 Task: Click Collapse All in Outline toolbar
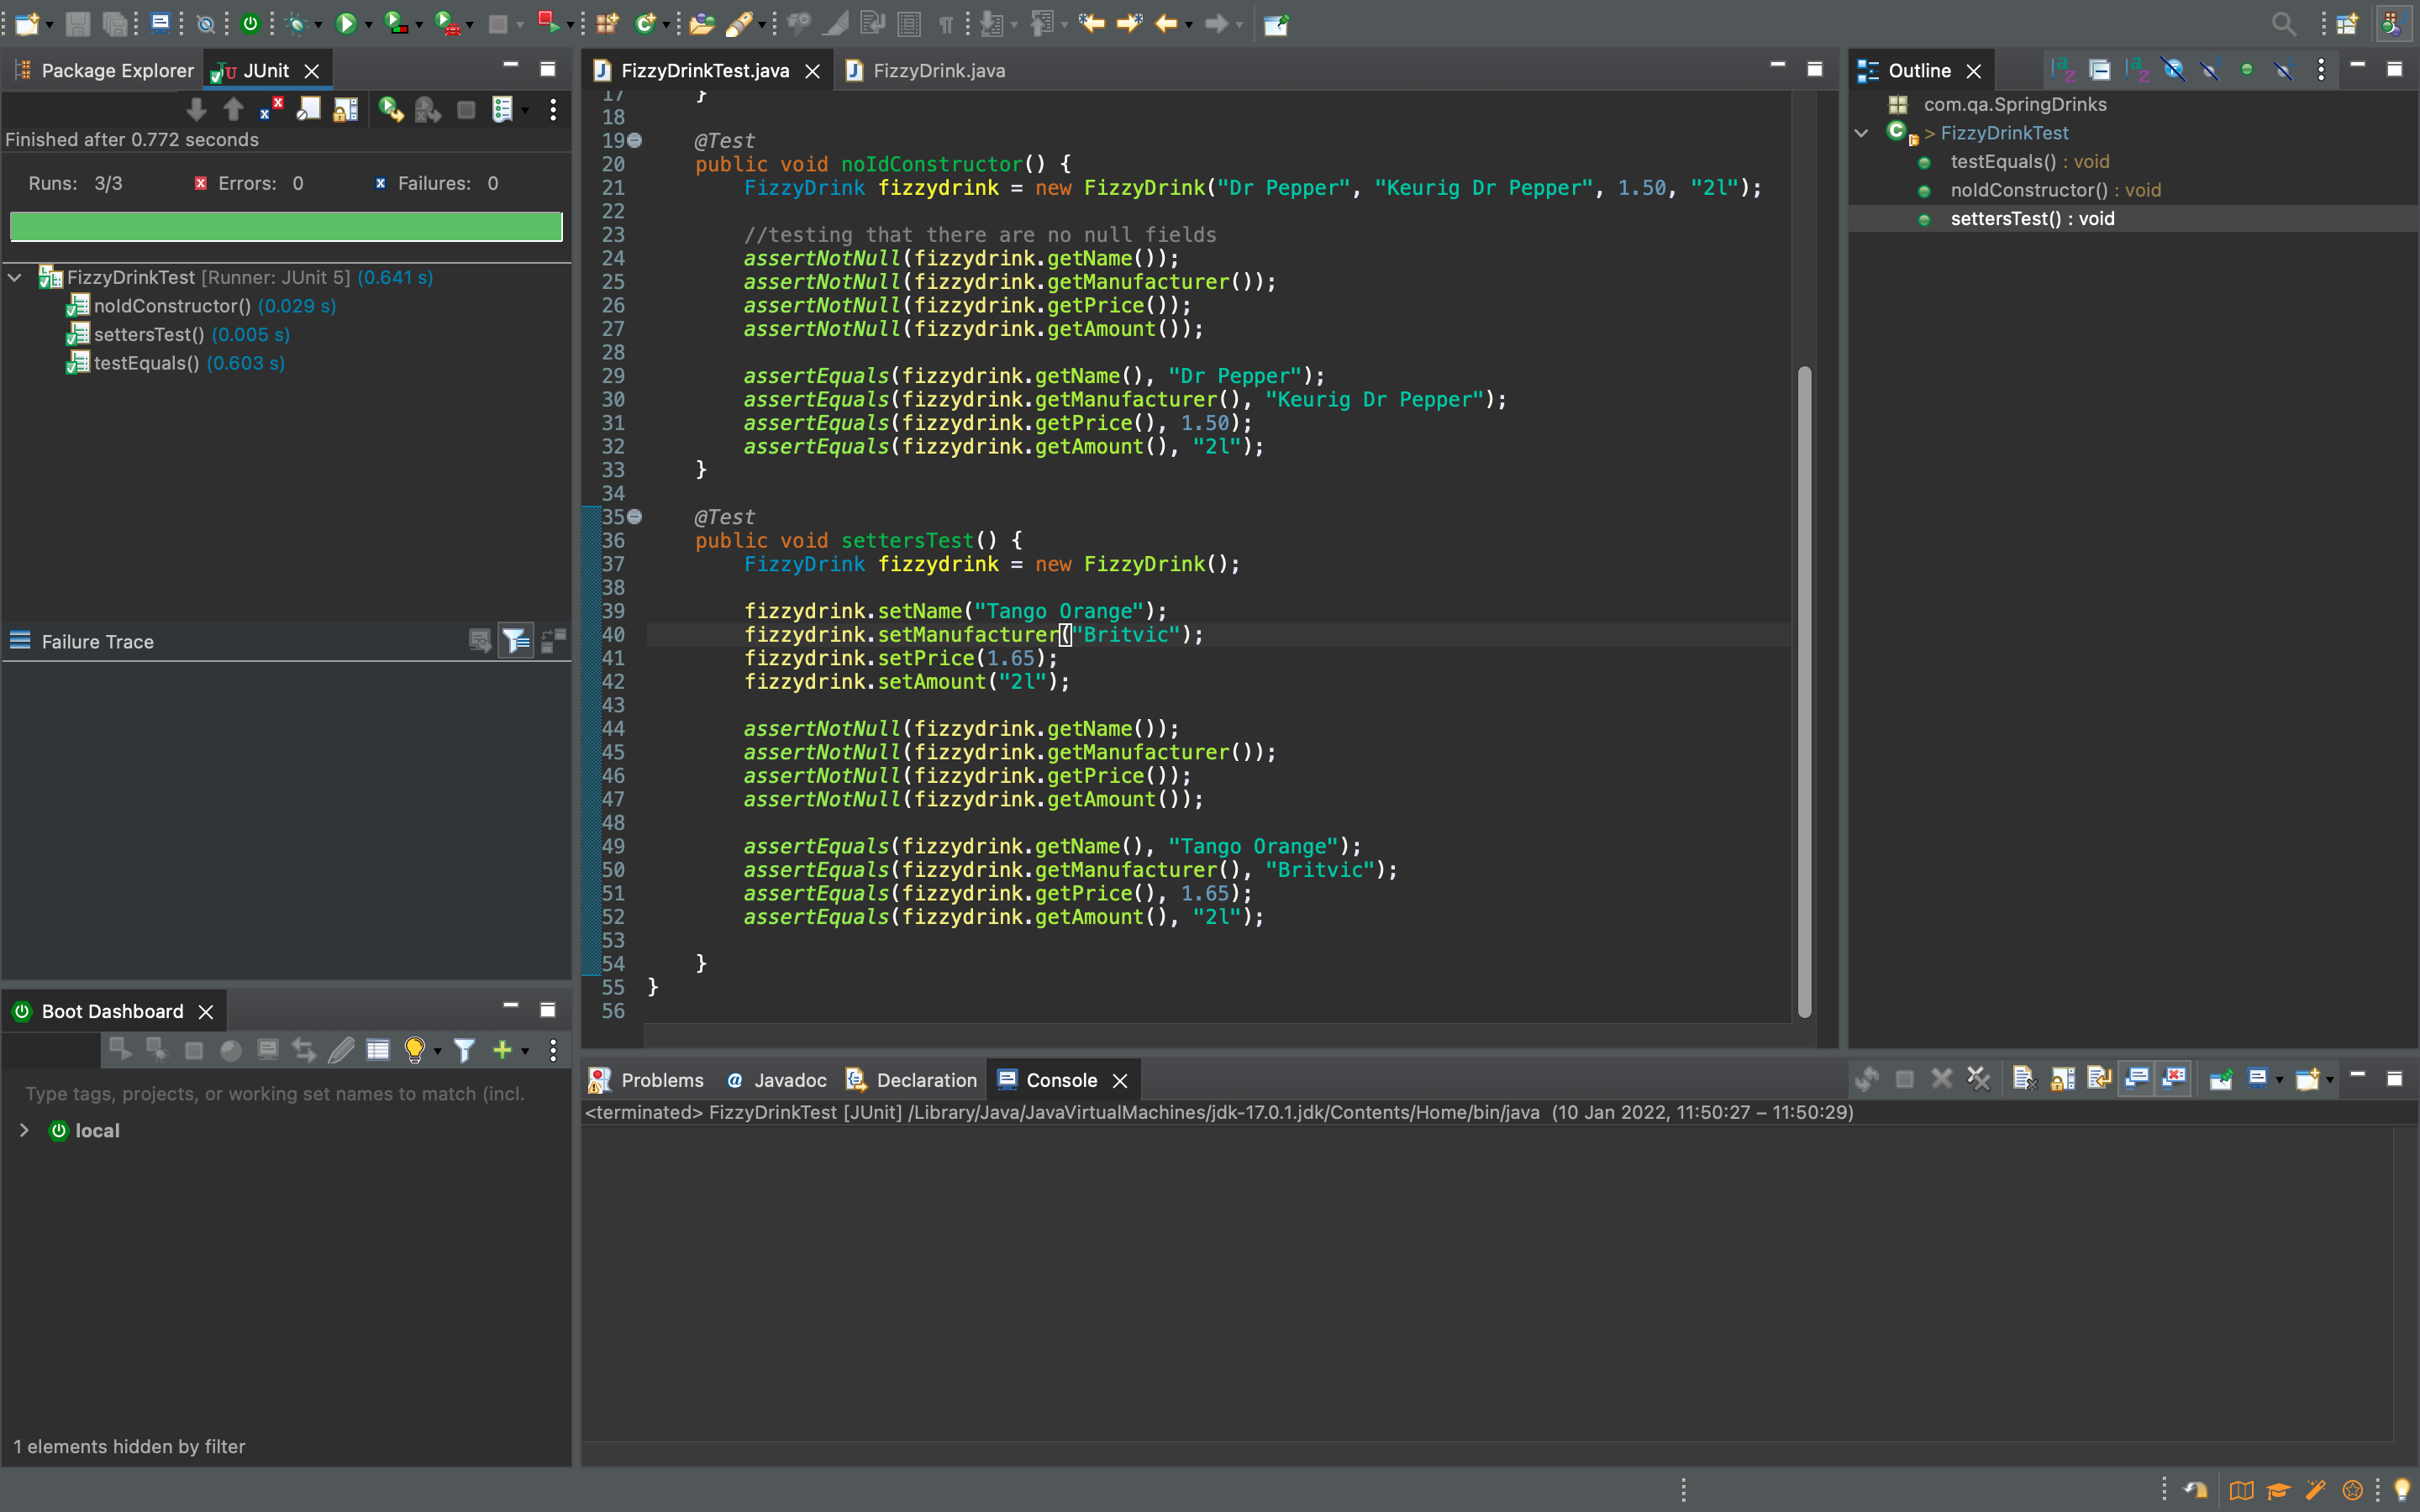2099,70
